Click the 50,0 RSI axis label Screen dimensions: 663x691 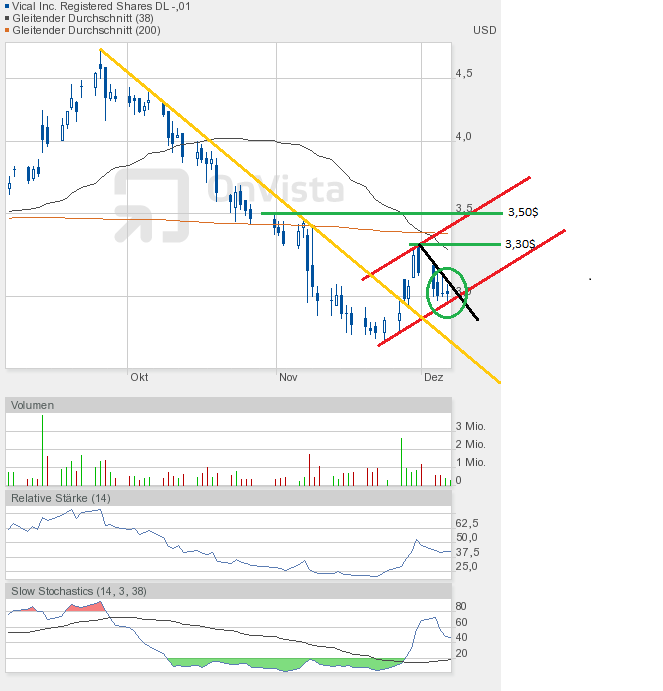(x=467, y=537)
